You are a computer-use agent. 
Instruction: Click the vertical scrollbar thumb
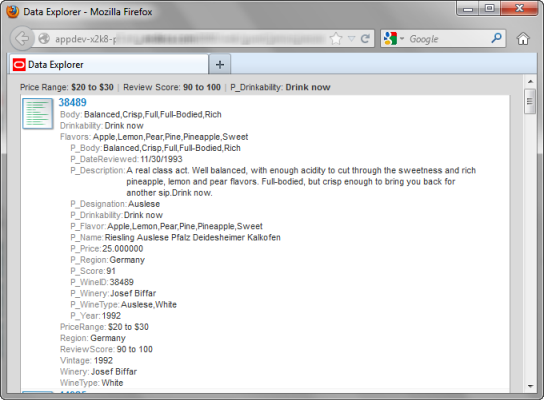(x=530, y=101)
